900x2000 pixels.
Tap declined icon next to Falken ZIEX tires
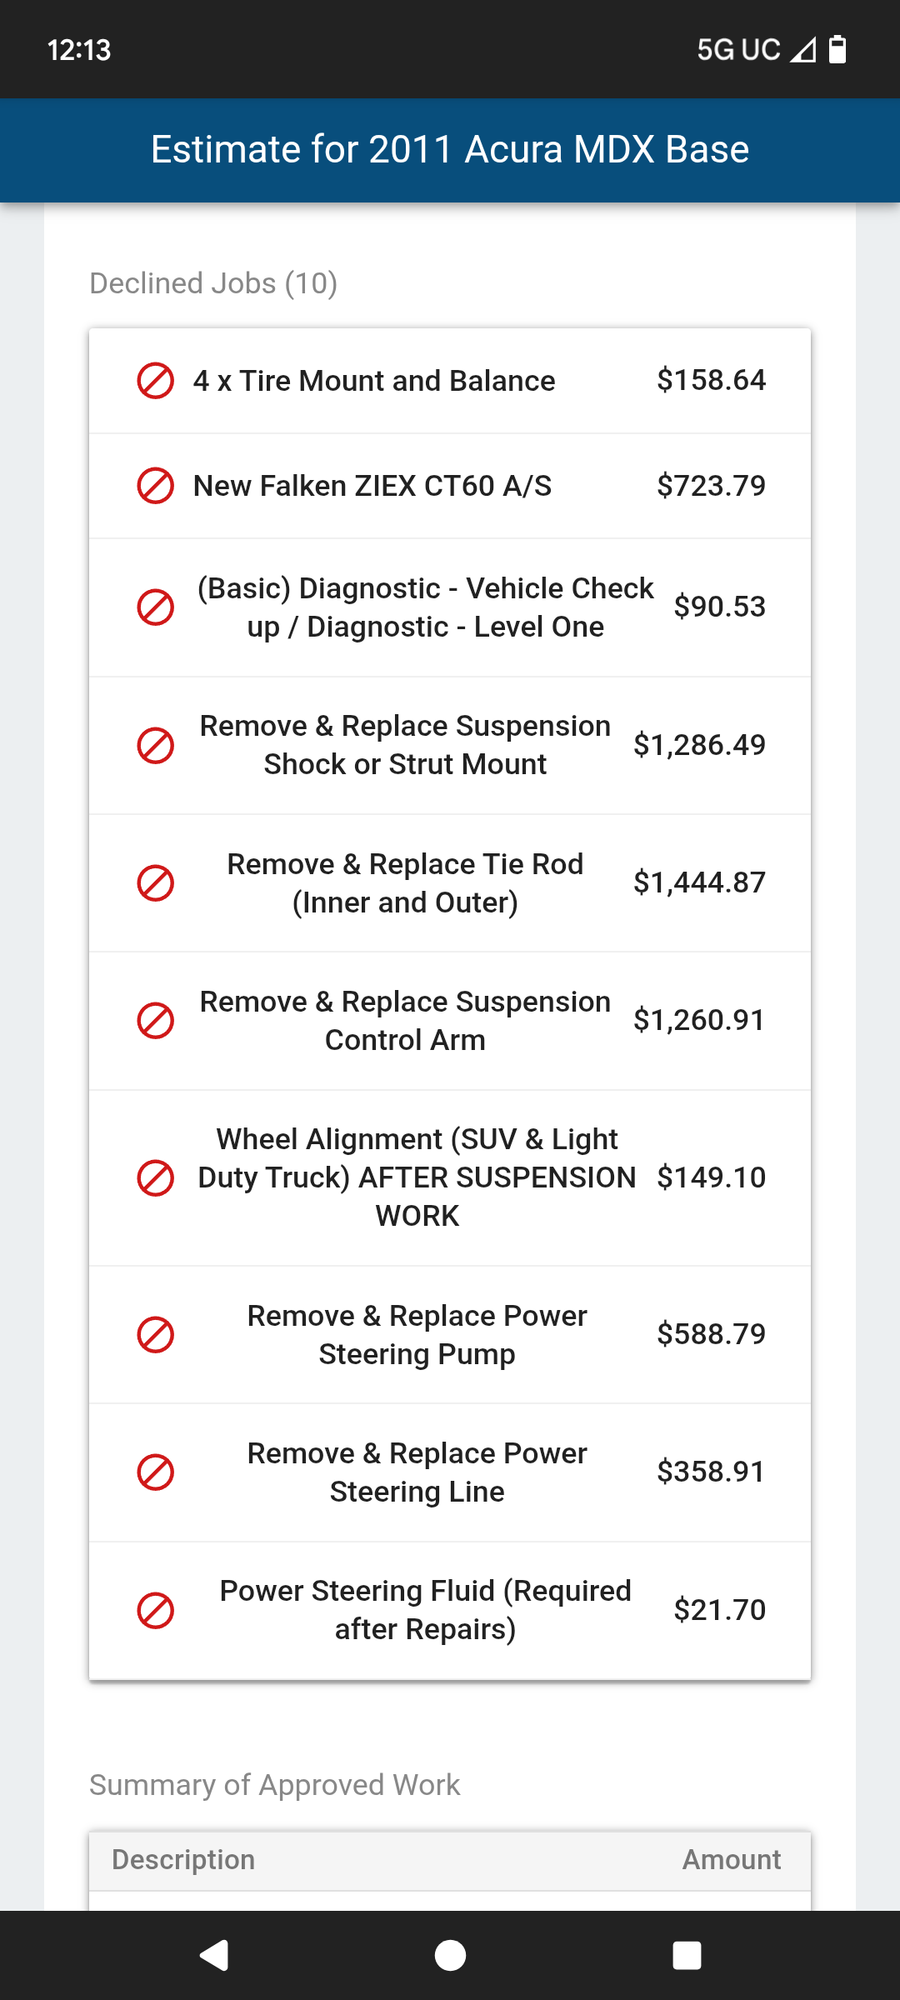click(155, 486)
